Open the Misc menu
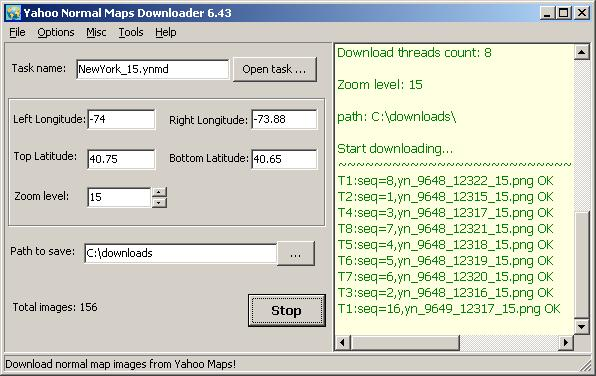596x376 pixels. tap(96, 32)
